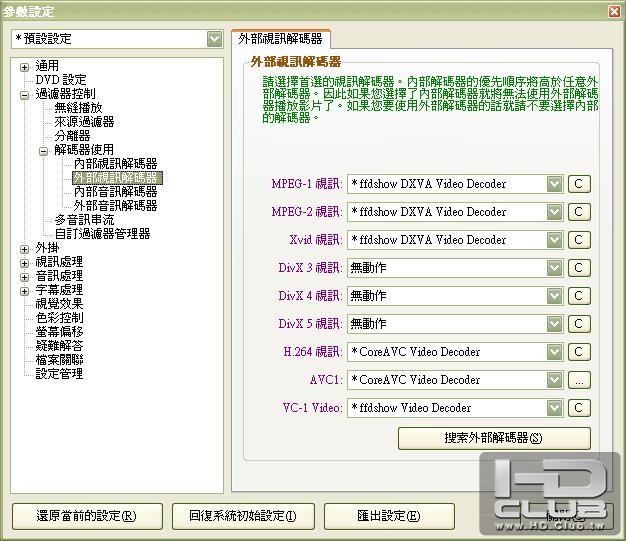Screen dimensions: 626x541
Task: Select the 通用 tree label
Action: point(47,66)
